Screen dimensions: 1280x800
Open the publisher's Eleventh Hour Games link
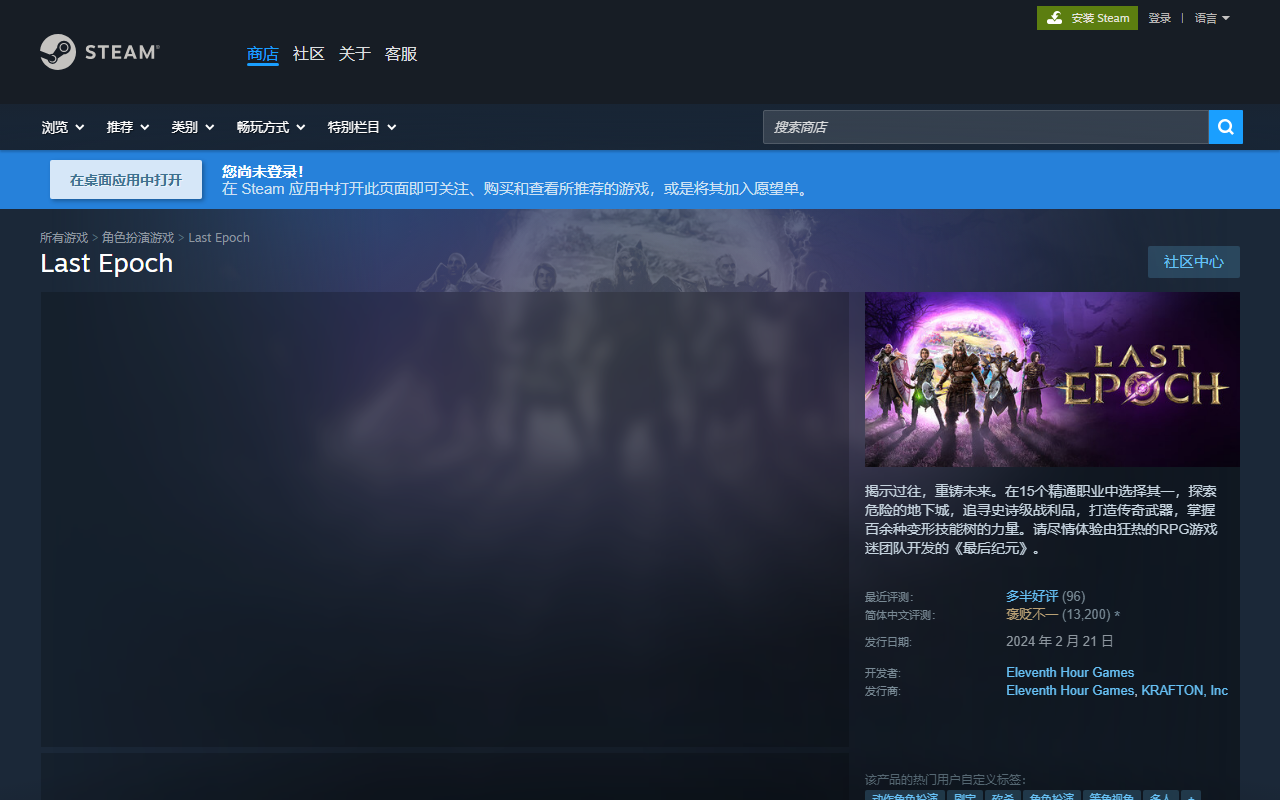(1070, 691)
